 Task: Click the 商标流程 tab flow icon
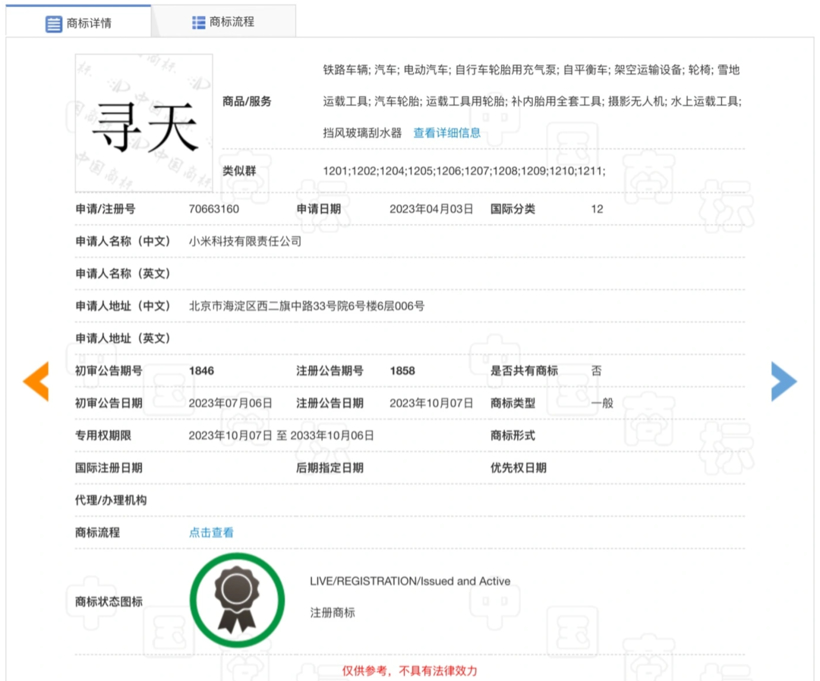[199, 22]
